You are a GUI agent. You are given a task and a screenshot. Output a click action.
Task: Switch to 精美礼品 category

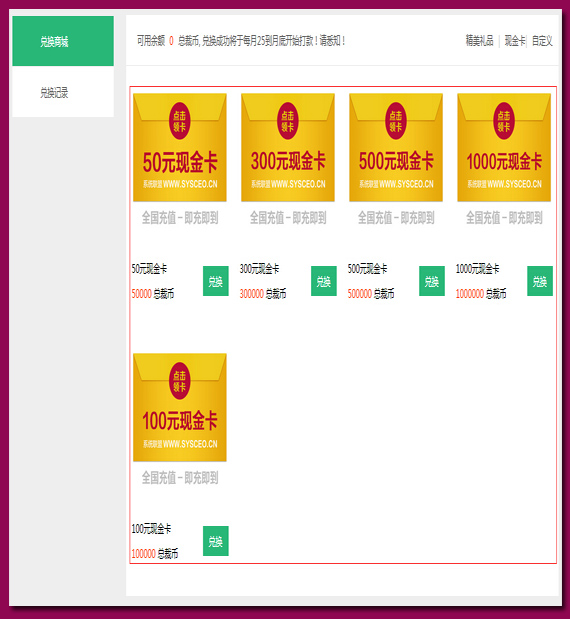click(x=479, y=41)
